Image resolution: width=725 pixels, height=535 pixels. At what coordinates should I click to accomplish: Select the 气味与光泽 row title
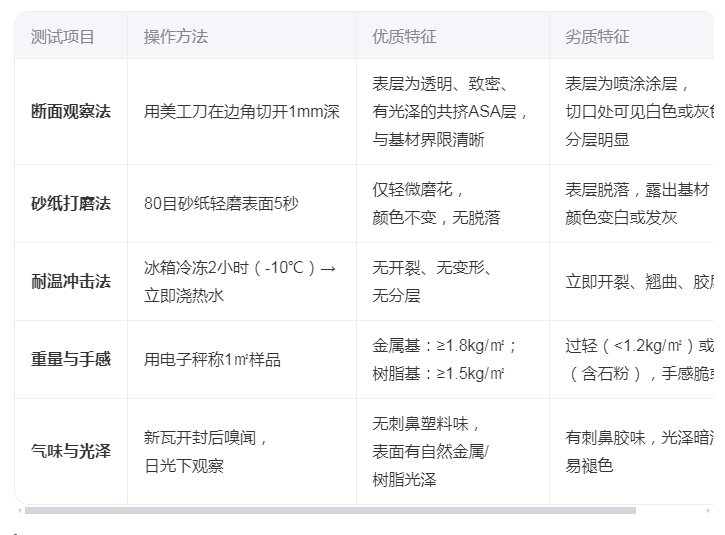[x=71, y=451]
